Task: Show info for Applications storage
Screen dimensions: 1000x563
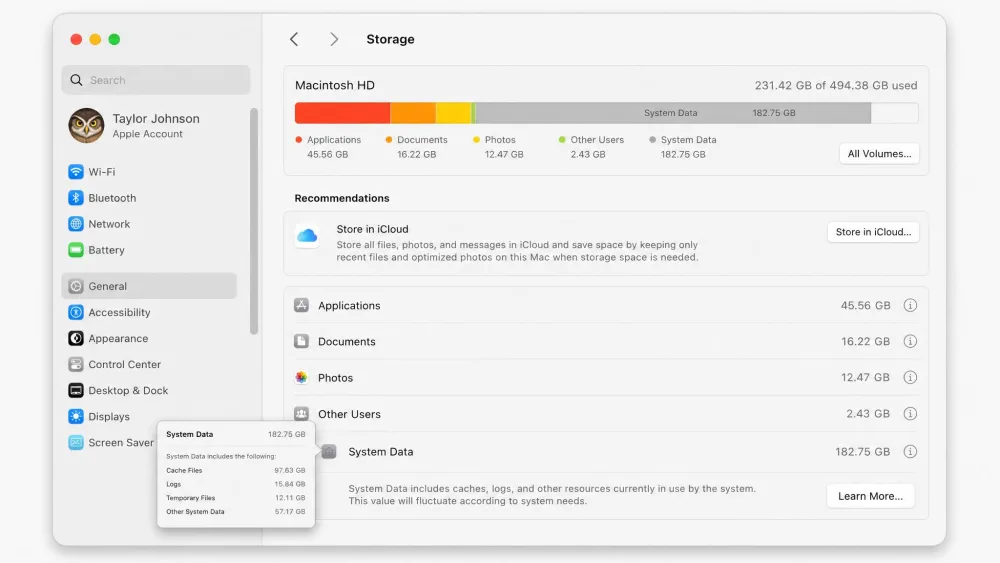Action: point(910,305)
